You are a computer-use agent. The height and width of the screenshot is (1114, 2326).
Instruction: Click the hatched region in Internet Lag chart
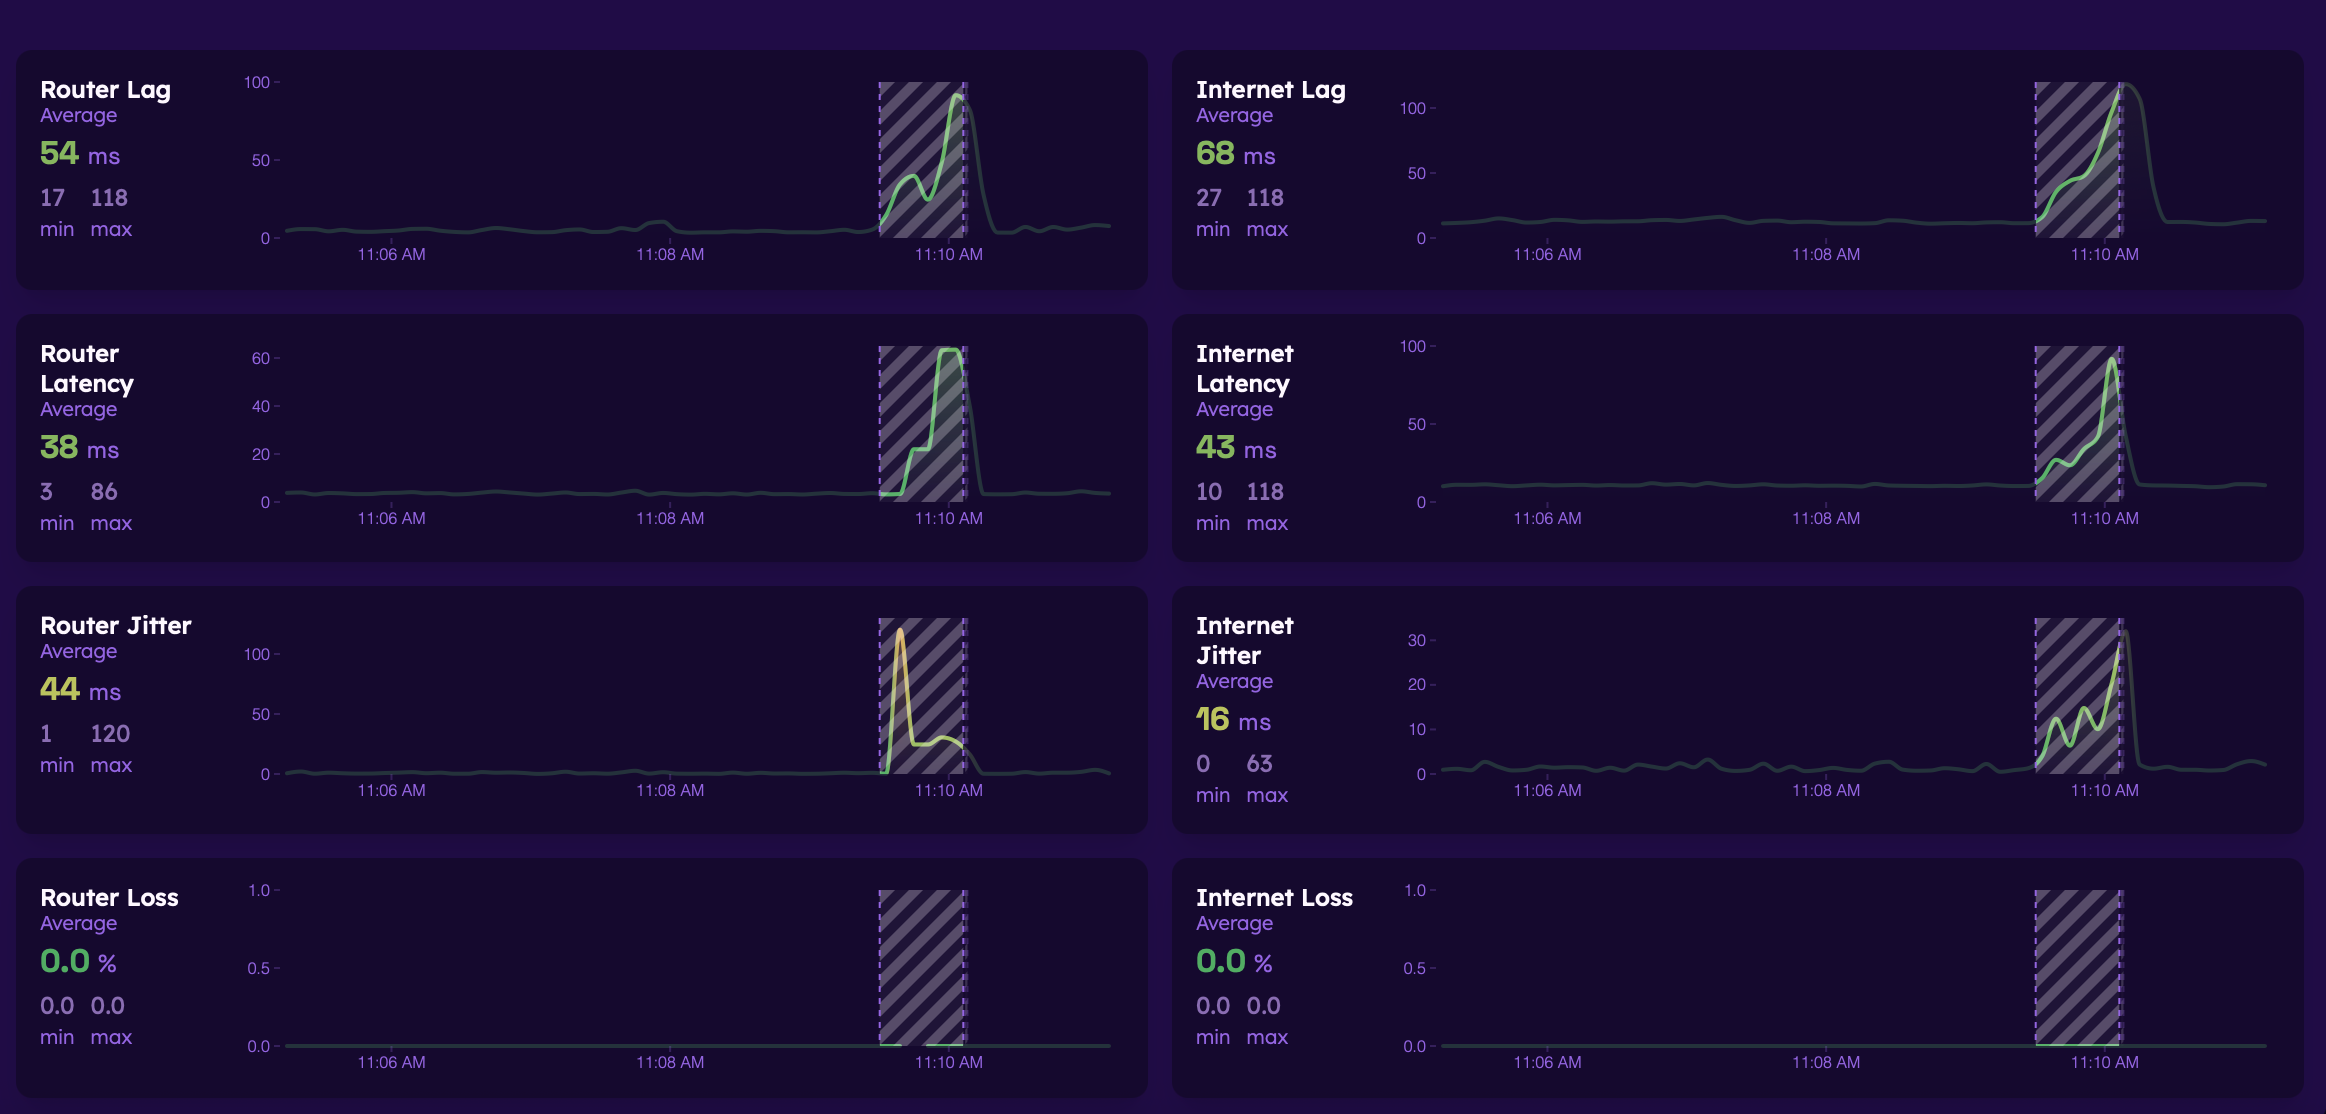point(2078,160)
